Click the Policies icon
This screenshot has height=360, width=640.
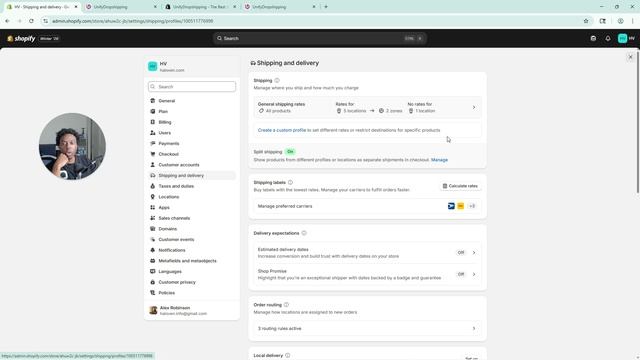point(153,293)
